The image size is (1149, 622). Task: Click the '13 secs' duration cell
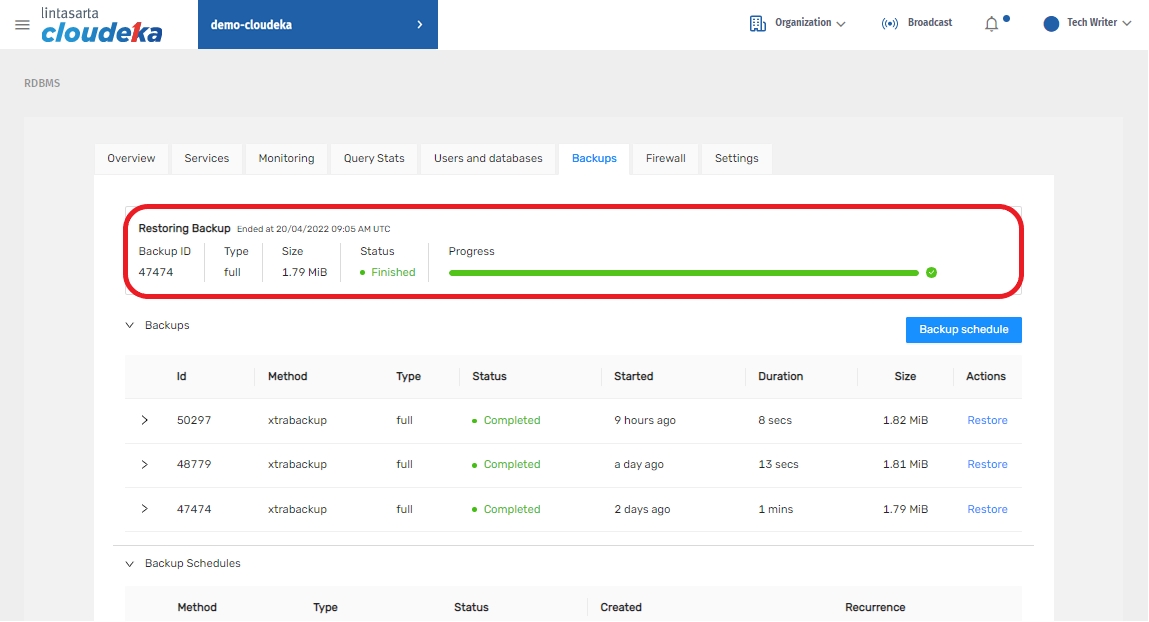point(778,464)
